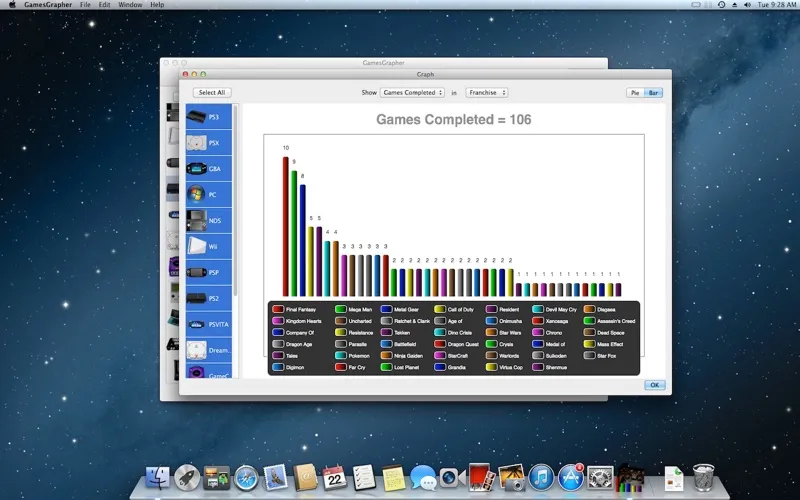Click the Shenmue legend swatch
800x500 pixels.
(538, 367)
